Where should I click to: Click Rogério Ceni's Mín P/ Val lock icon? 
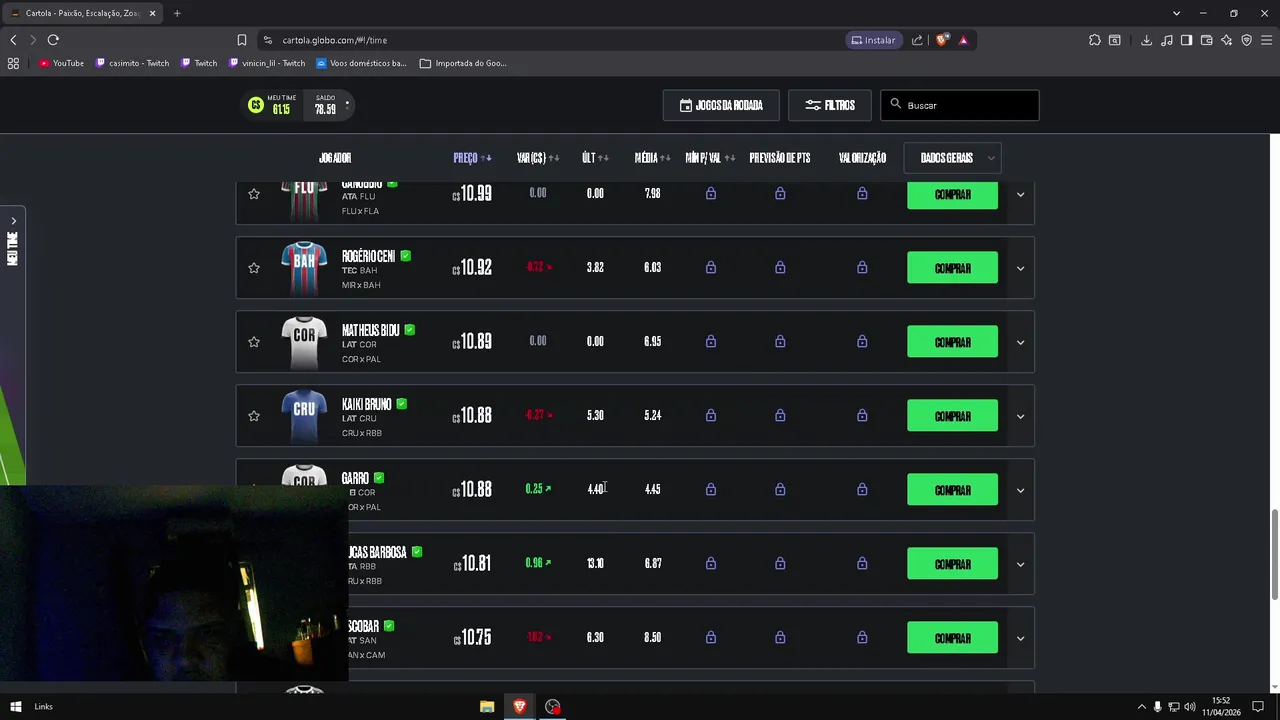tap(711, 268)
